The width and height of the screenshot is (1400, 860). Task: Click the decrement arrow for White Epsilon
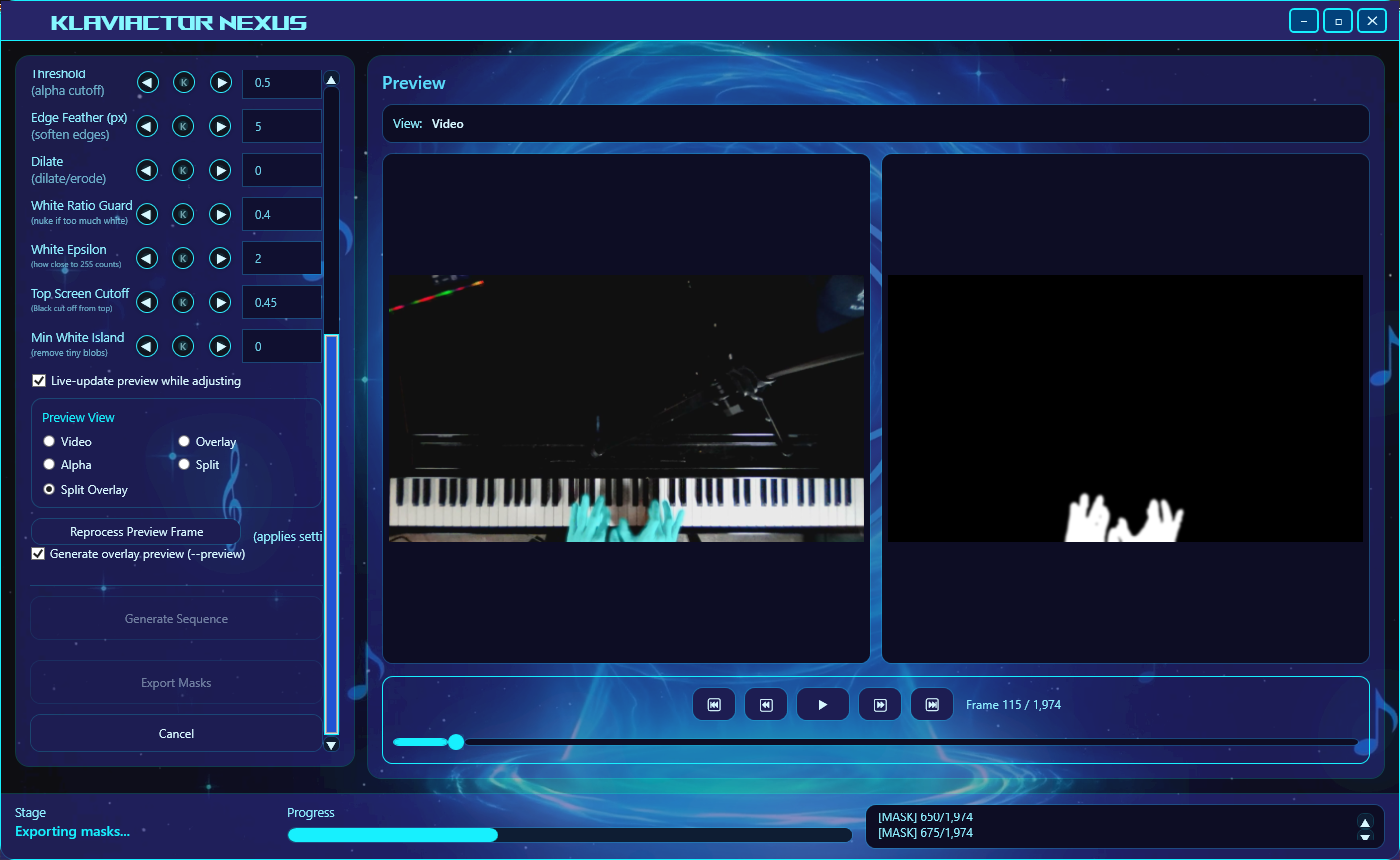146,258
